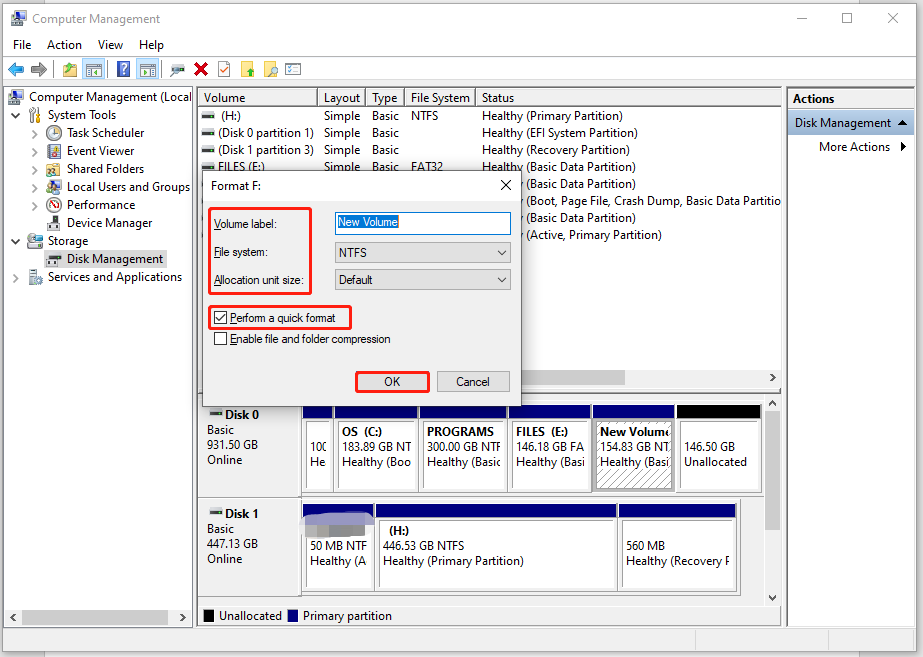Open the File system dropdown
This screenshot has height=657, width=923.
pos(423,254)
